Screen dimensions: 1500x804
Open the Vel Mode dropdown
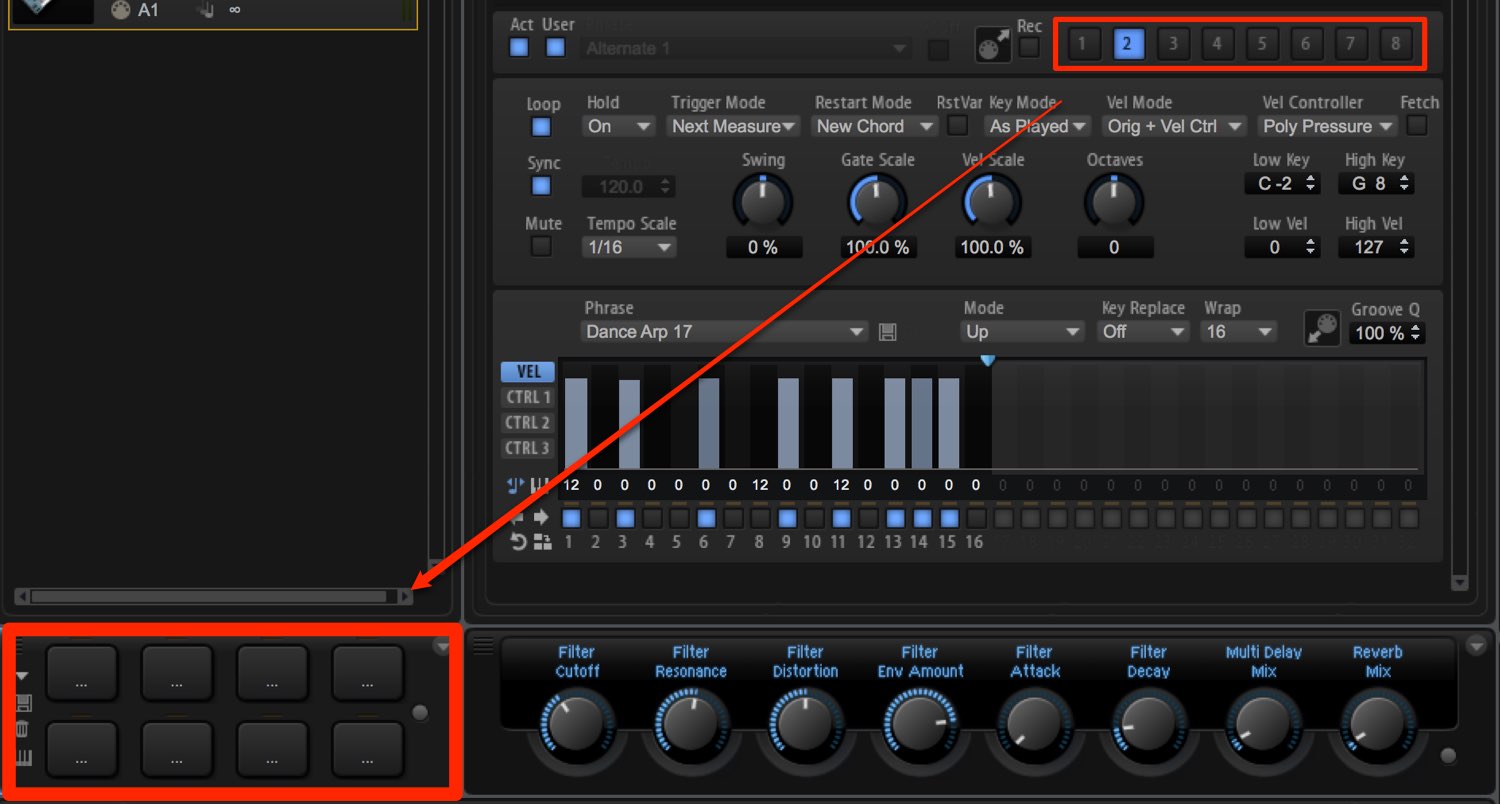pyautogui.click(x=1175, y=126)
